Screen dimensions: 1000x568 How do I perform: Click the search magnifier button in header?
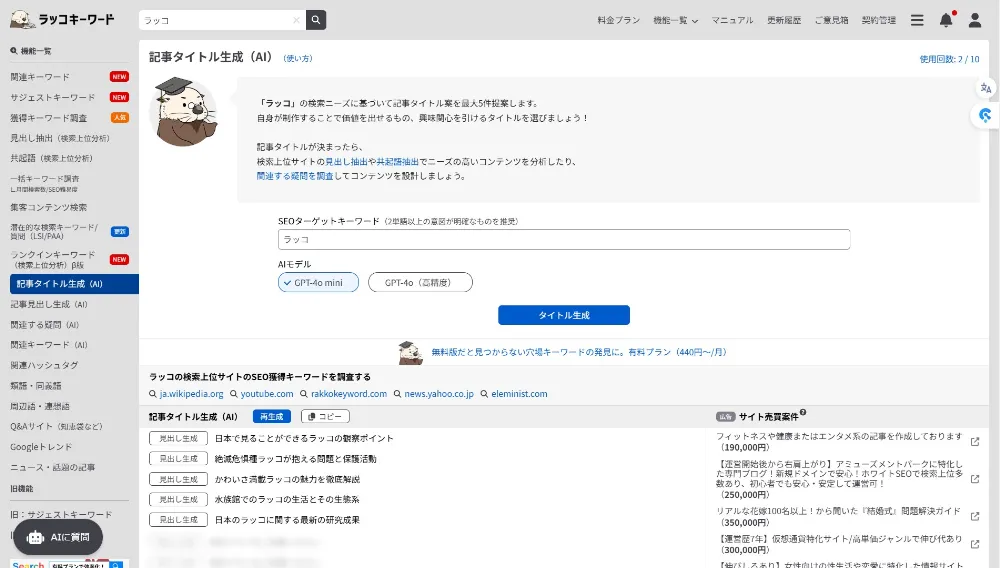316,20
